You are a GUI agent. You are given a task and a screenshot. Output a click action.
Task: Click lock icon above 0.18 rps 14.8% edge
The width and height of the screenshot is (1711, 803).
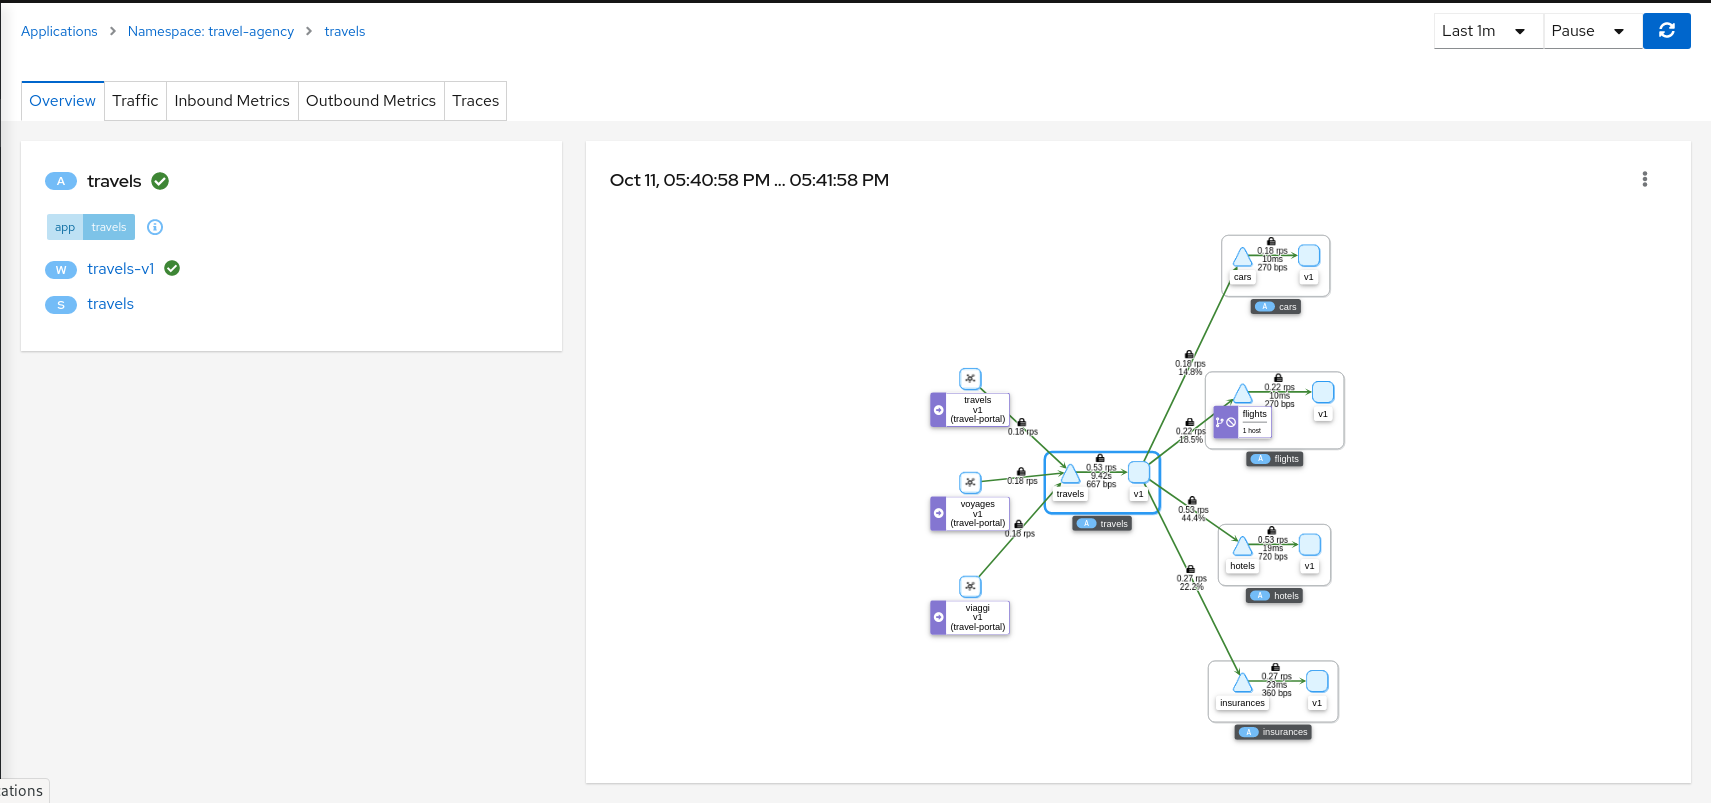tap(1189, 355)
